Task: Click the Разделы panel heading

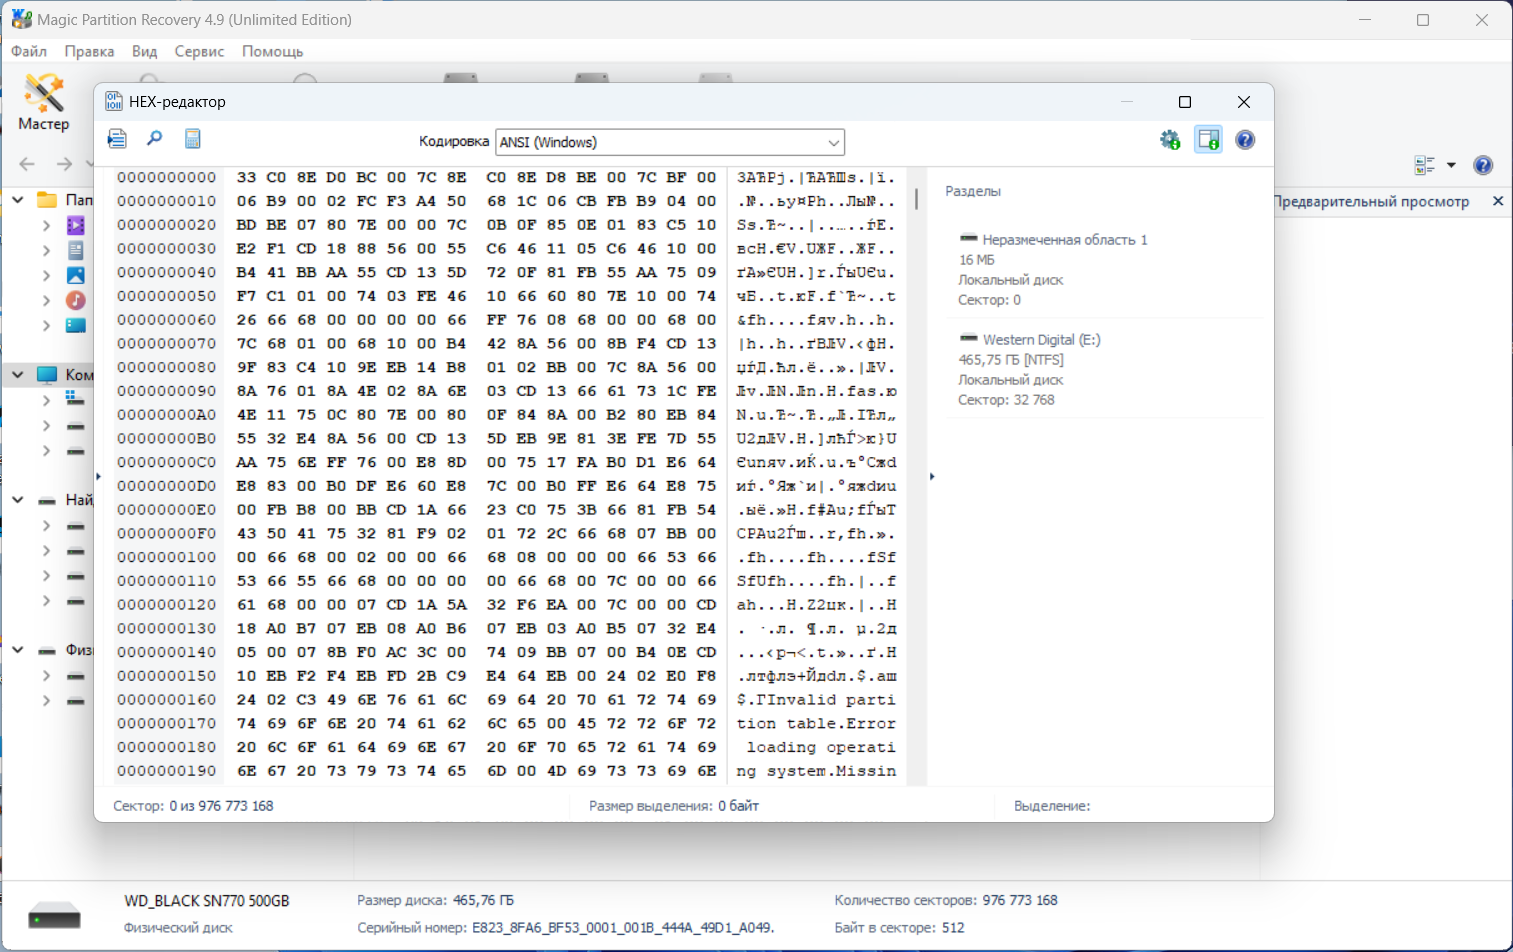Action: click(x=973, y=191)
